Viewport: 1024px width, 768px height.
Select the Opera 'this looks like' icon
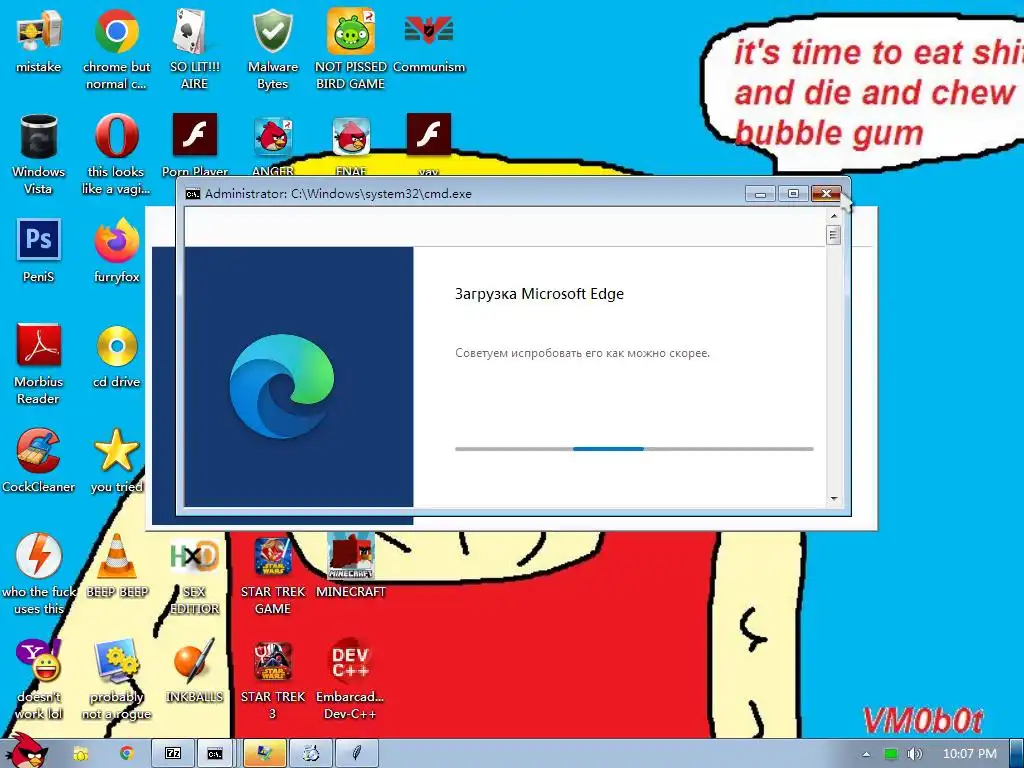pos(116,154)
